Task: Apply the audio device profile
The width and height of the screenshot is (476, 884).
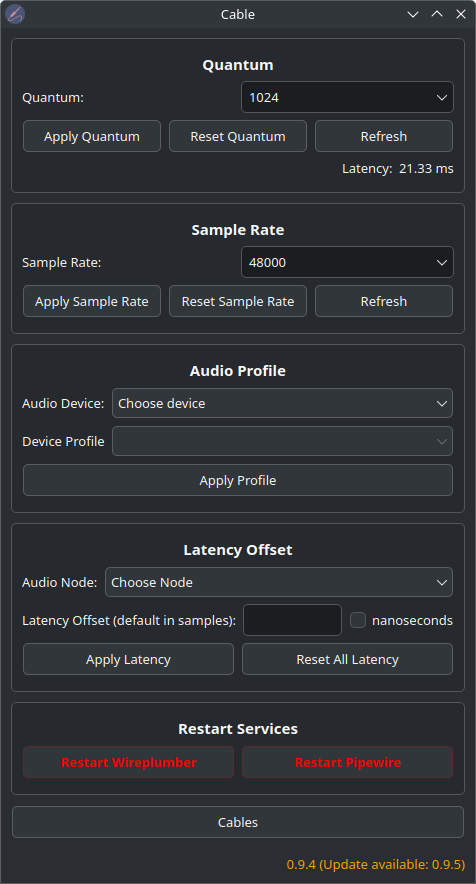Action: pos(238,480)
